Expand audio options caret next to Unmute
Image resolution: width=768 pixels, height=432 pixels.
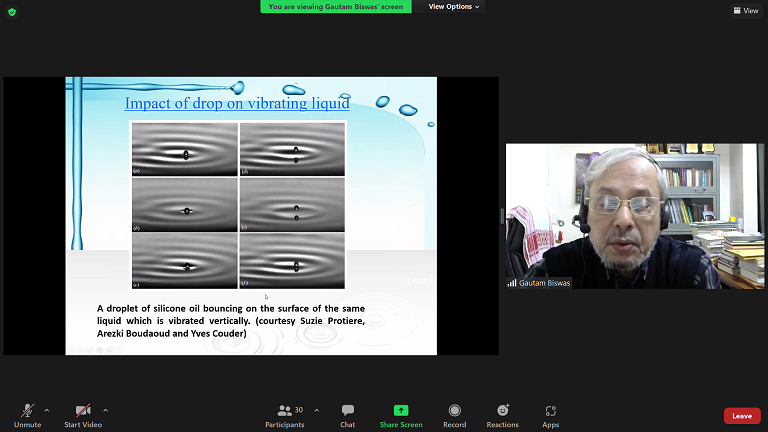coord(47,410)
